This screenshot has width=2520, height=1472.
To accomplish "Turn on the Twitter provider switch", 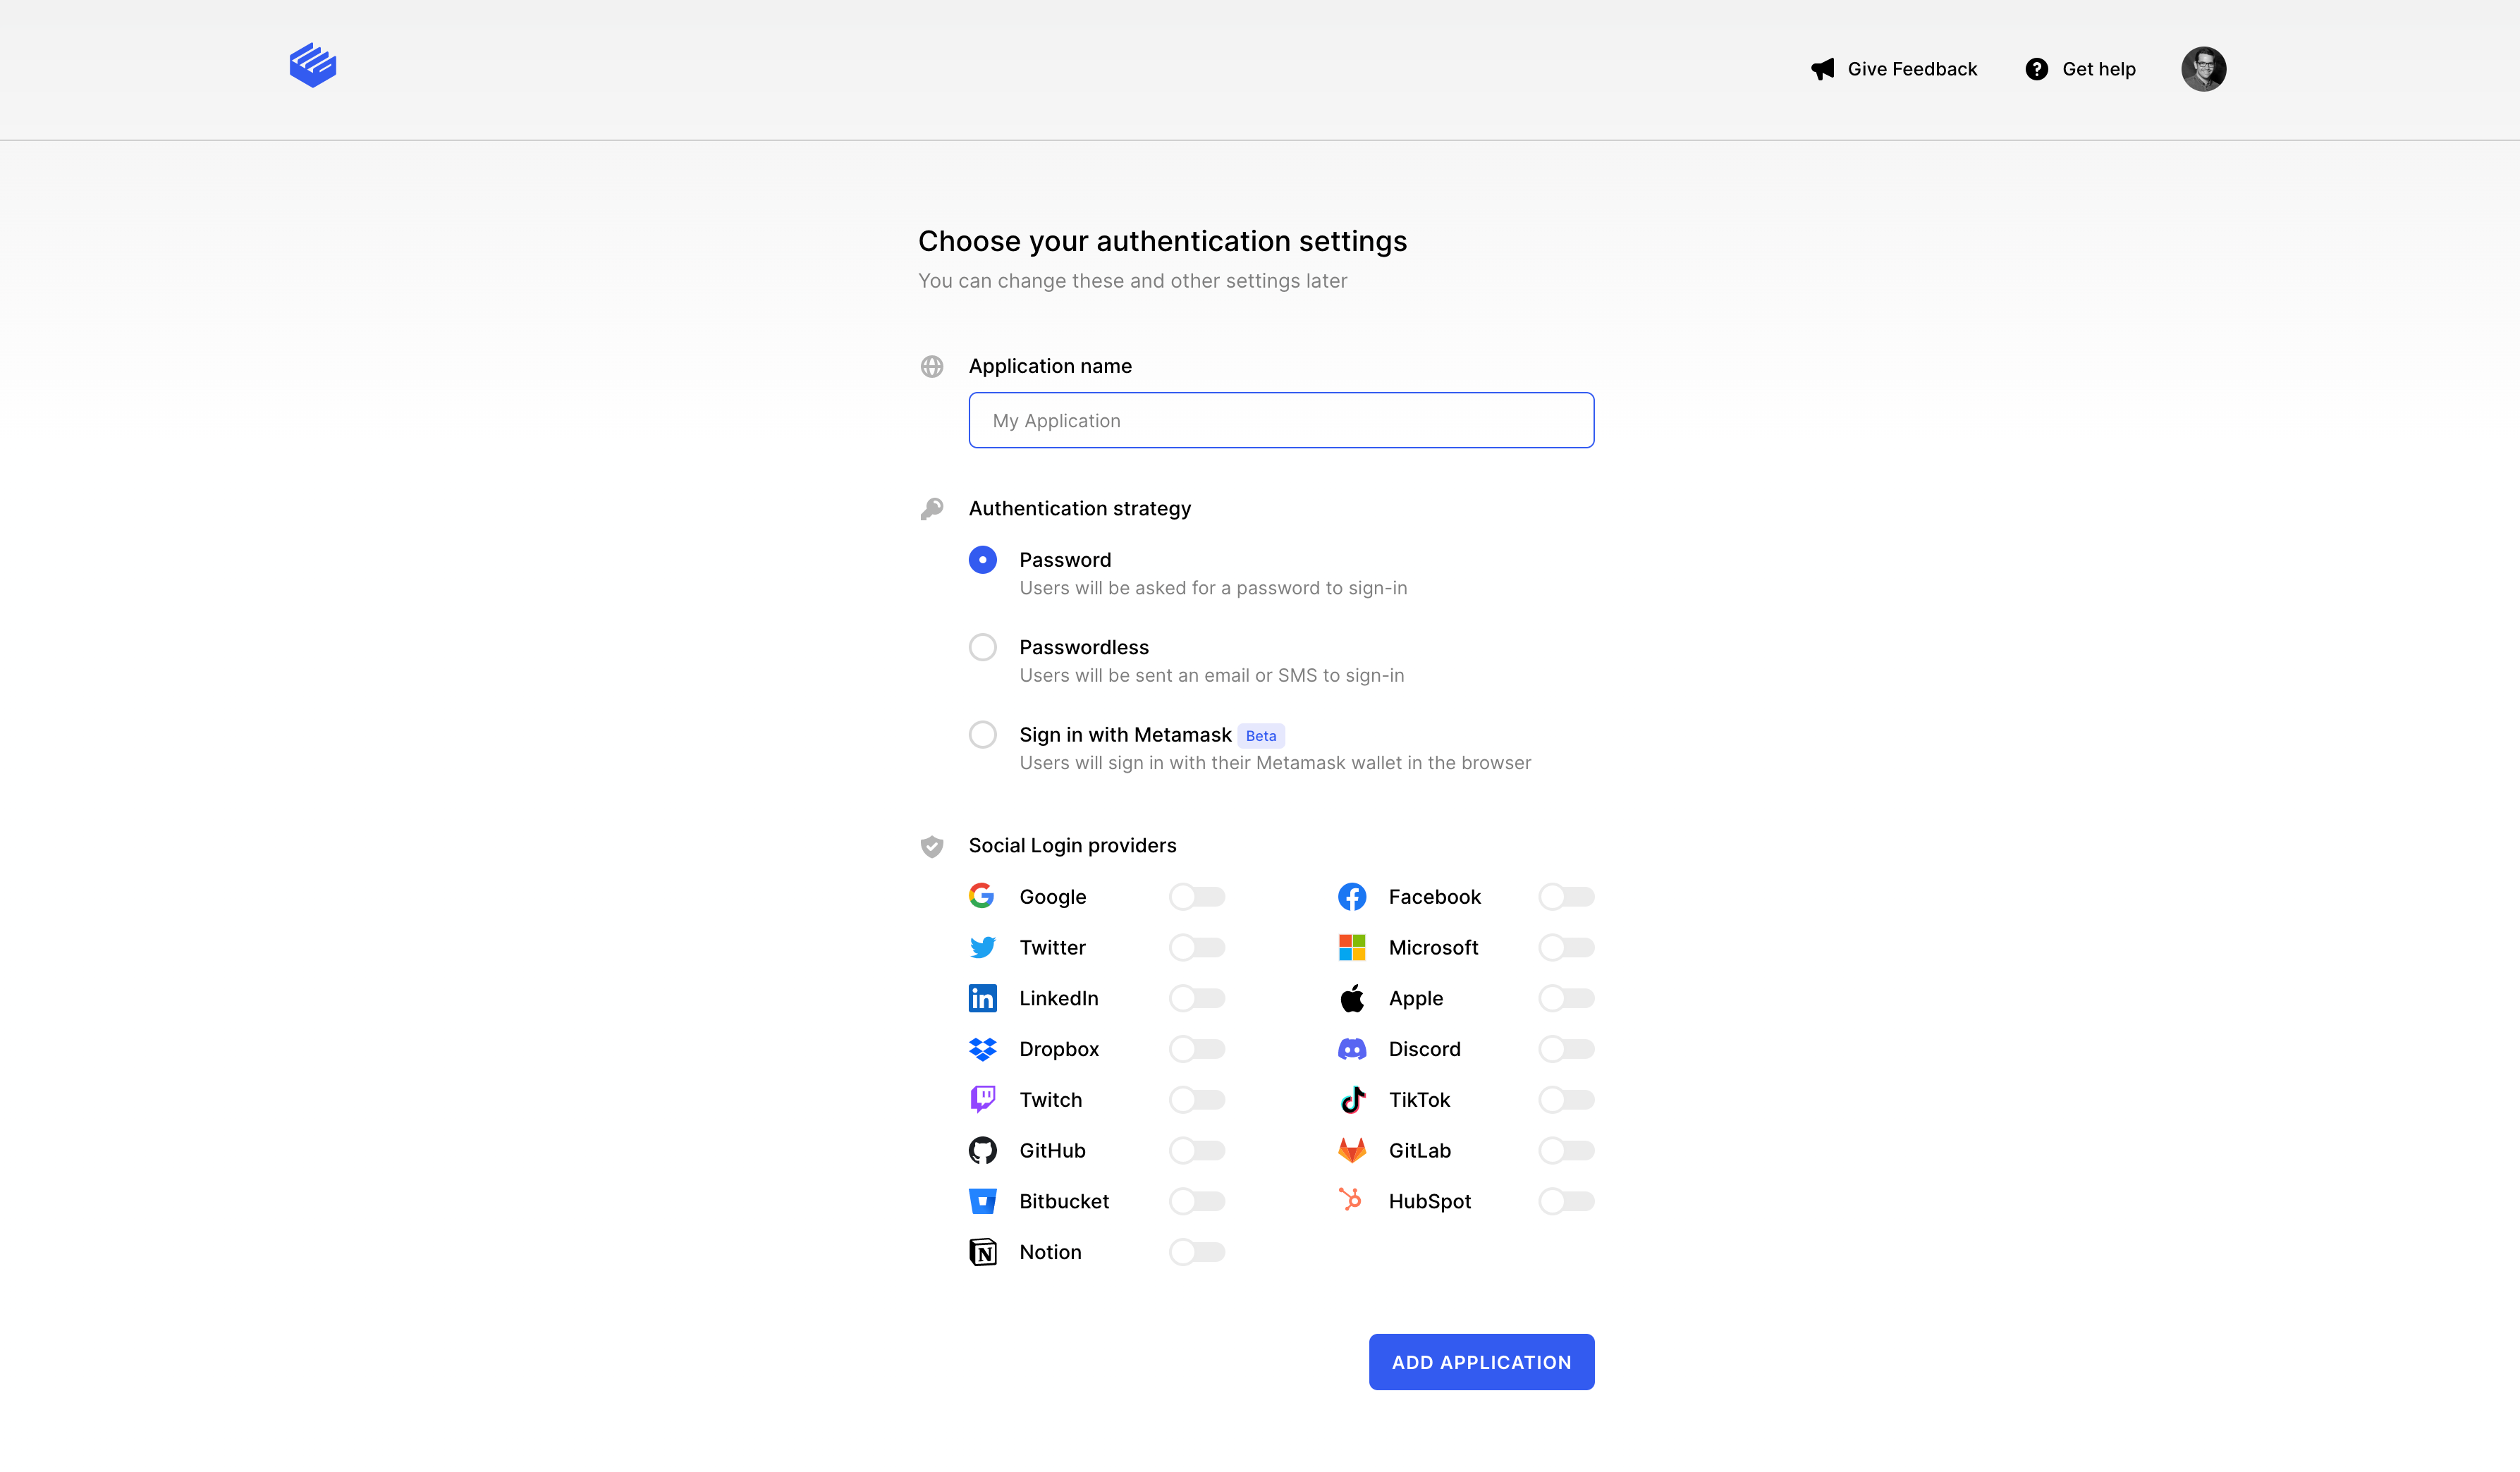I will (x=1196, y=947).
